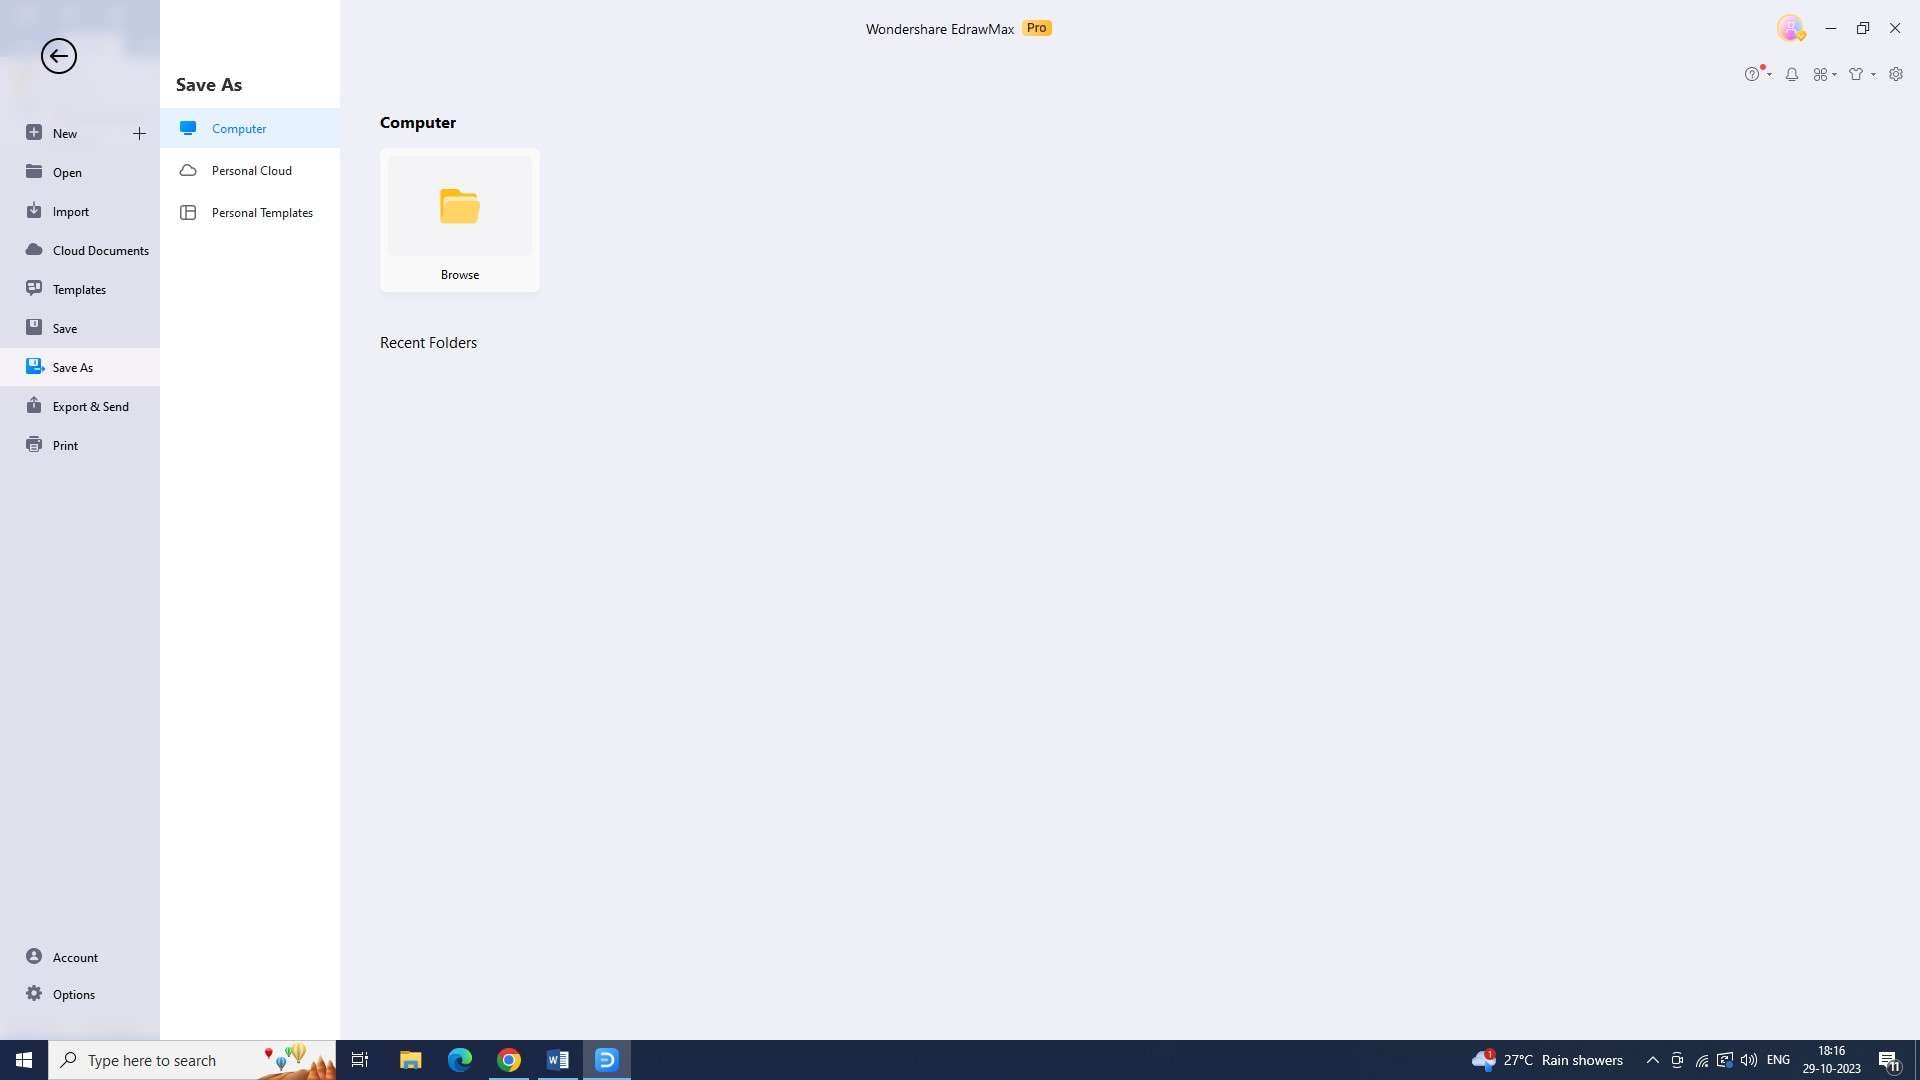The height and width of the screenshot is (1080, 1920).
Task: Select Personal Cloud save location
Action: coord(251,170)
